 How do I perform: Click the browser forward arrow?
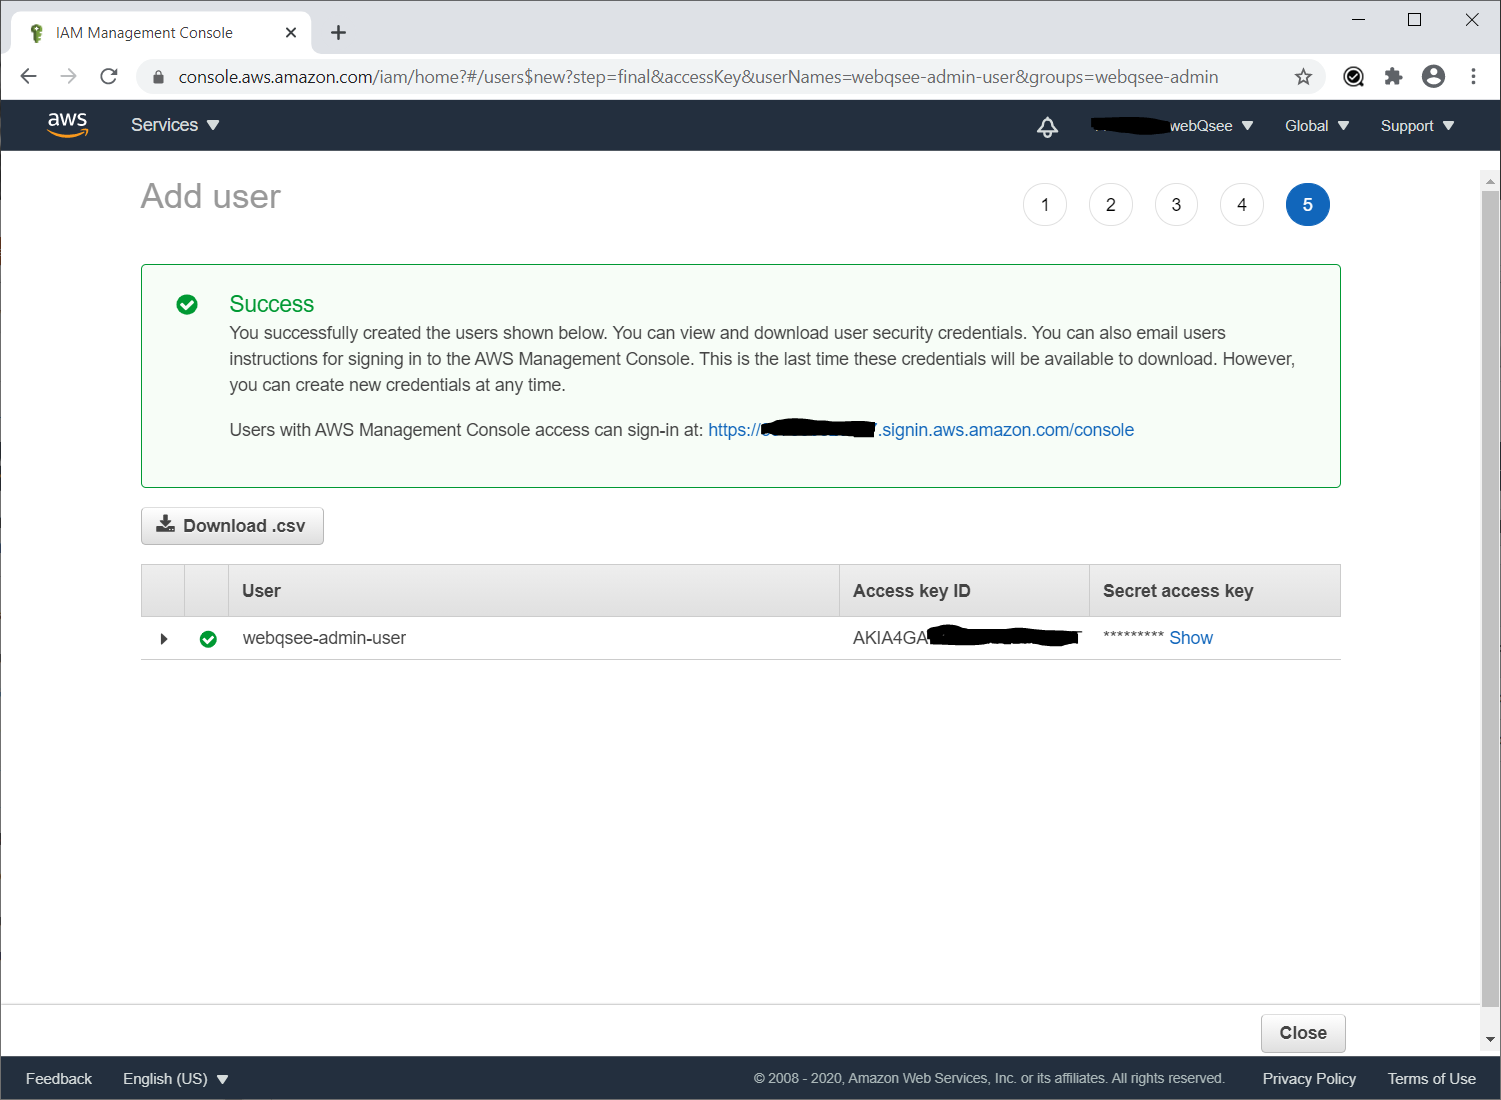(68, 76)
